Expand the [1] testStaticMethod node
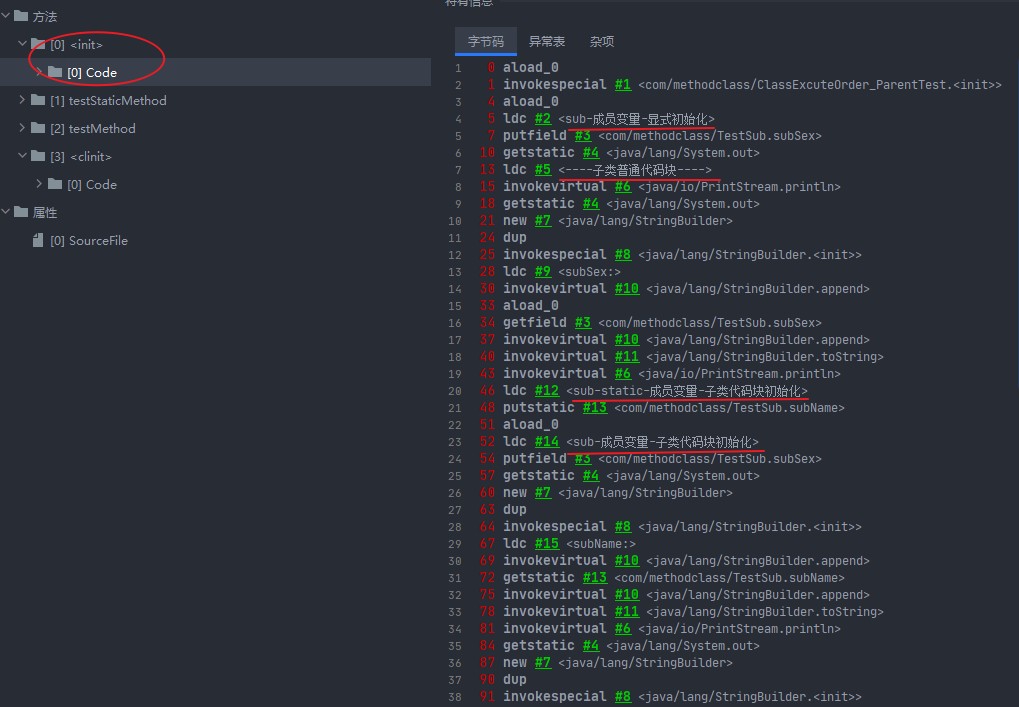Screen dimensions: 1019x707 coord(22,99)
